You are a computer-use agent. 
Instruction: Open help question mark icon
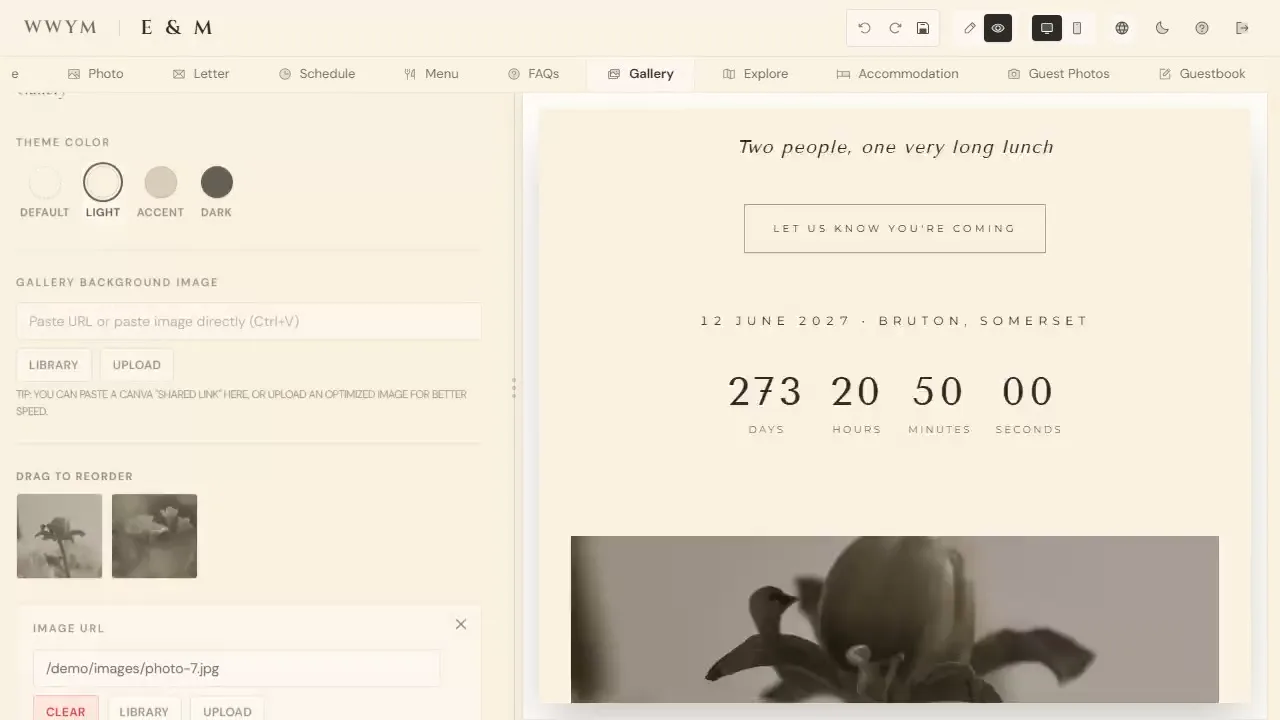[1202, 28]
